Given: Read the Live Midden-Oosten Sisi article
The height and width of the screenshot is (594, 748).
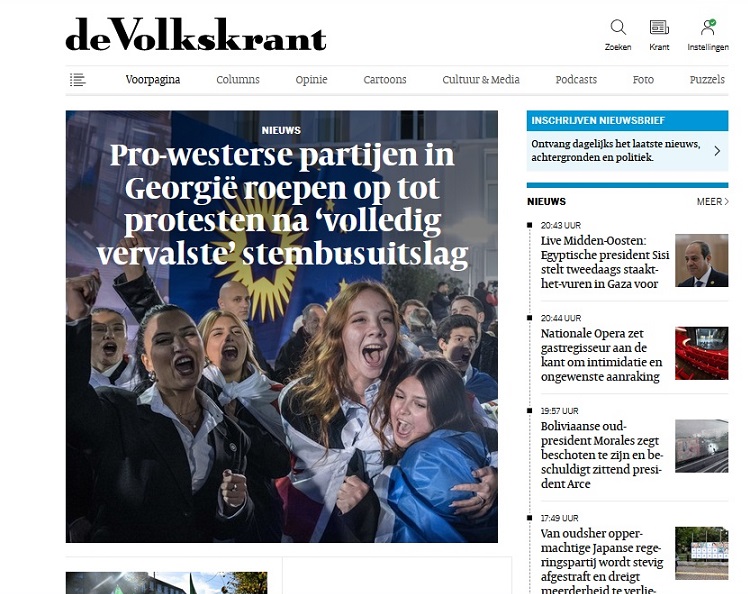Looking at the screenshot, I should click(x=604, y=262).
